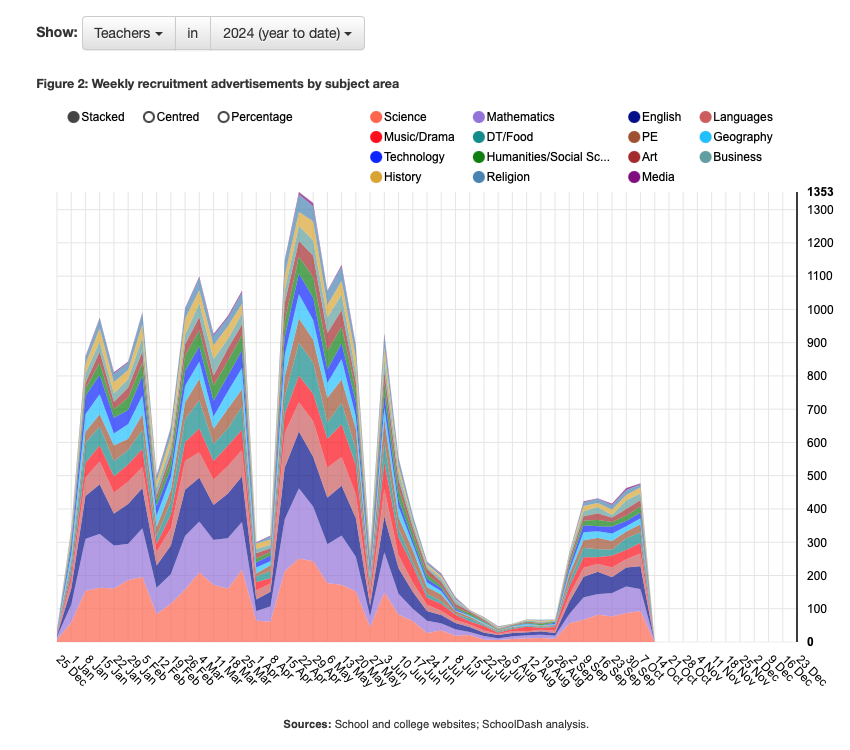Toggle the English series legend dot
The height and width of the screenshot is (750, 850).
(x=634, y=117)
